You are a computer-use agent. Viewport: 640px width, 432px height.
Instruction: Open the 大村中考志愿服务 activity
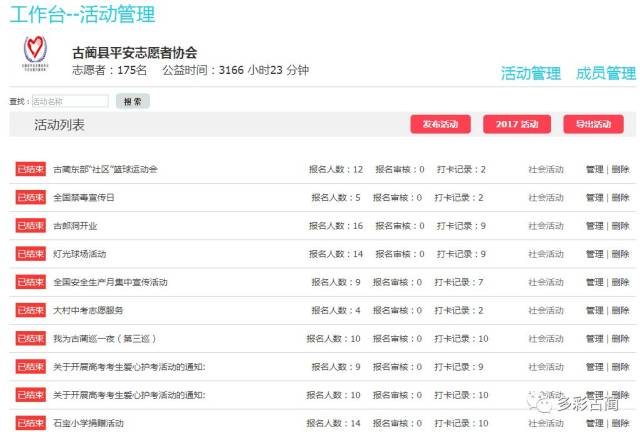click(x=88, y=310)
